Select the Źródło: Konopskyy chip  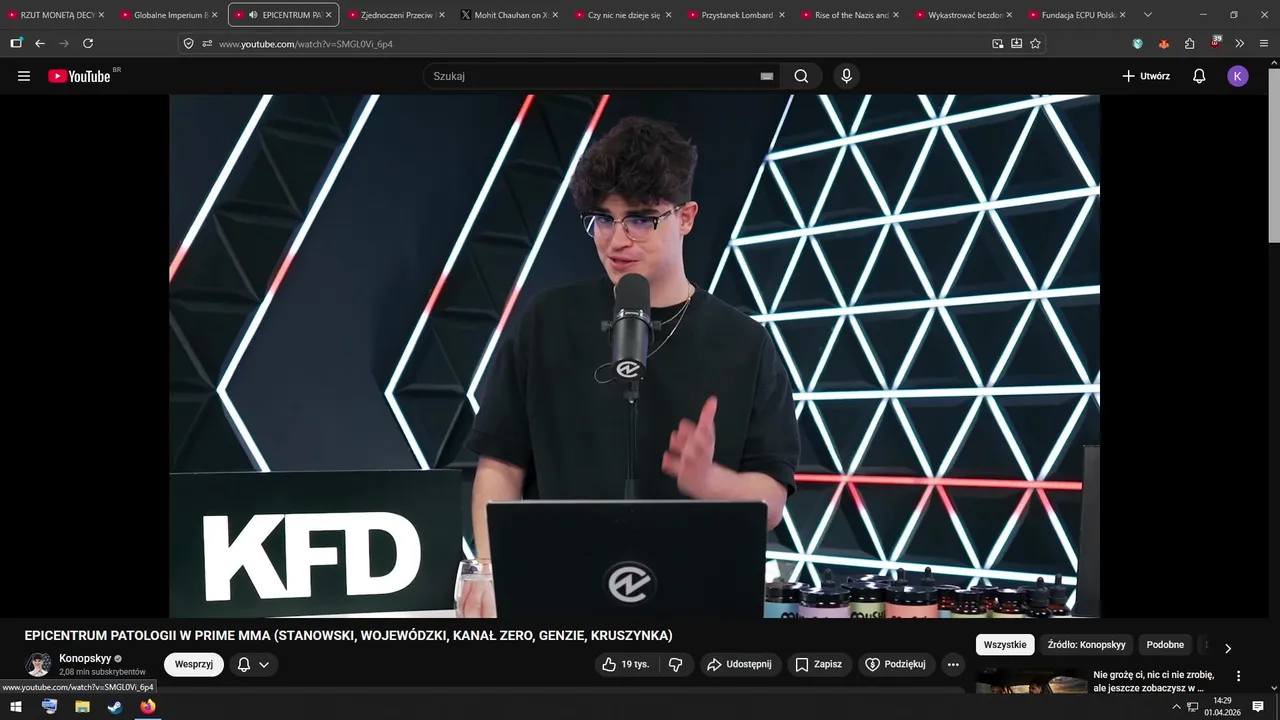[x=1086, y=645]
